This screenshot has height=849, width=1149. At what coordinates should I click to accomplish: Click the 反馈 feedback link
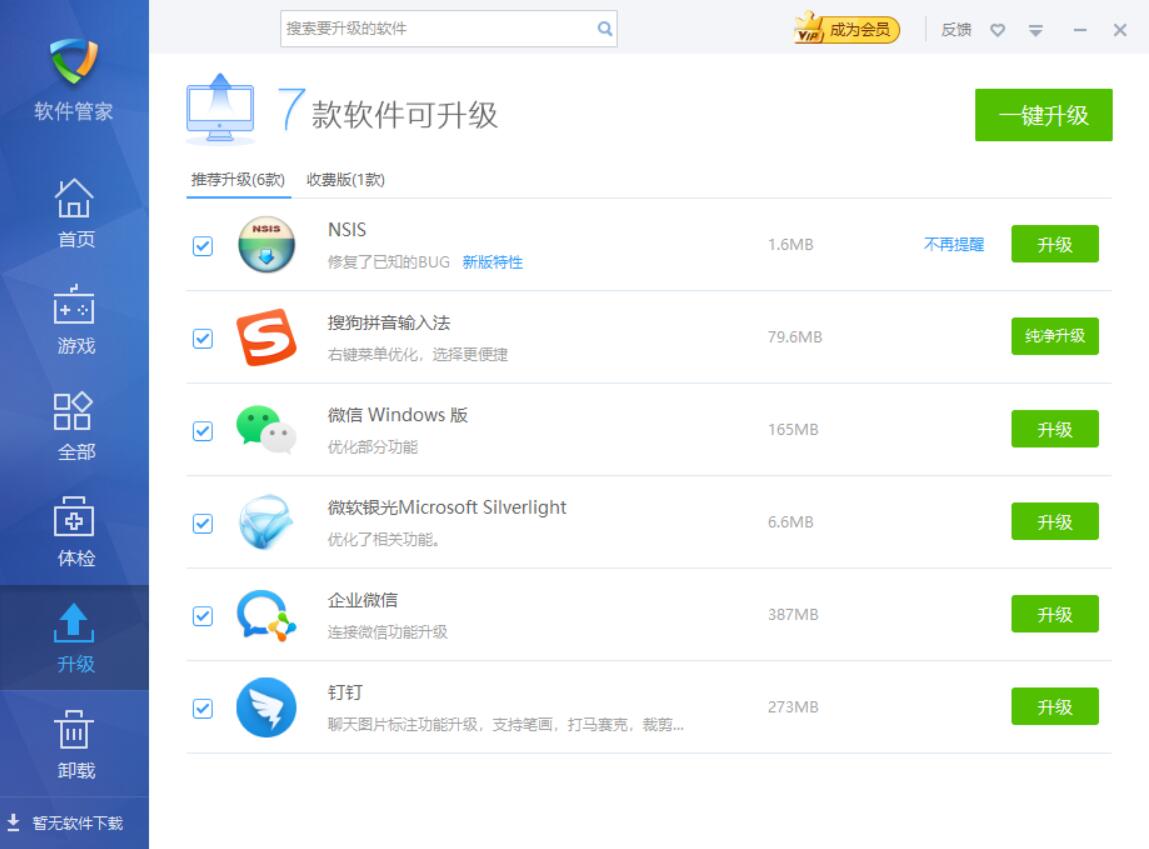click(x=956, y=30)
